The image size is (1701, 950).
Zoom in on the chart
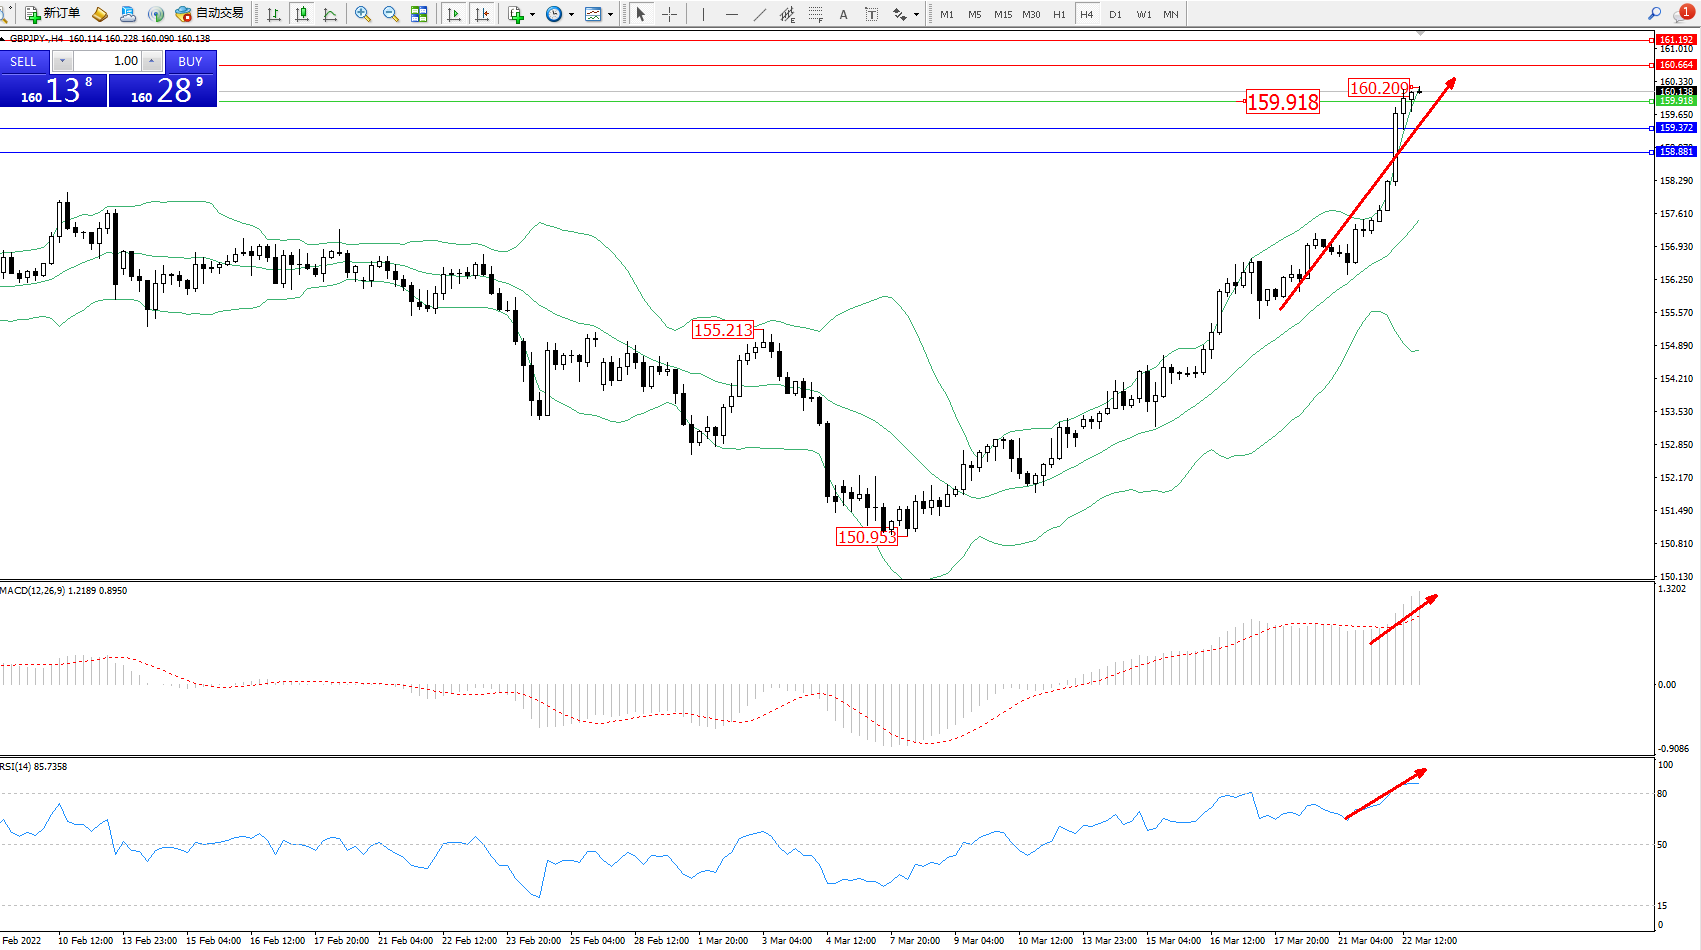pos(362,14)
